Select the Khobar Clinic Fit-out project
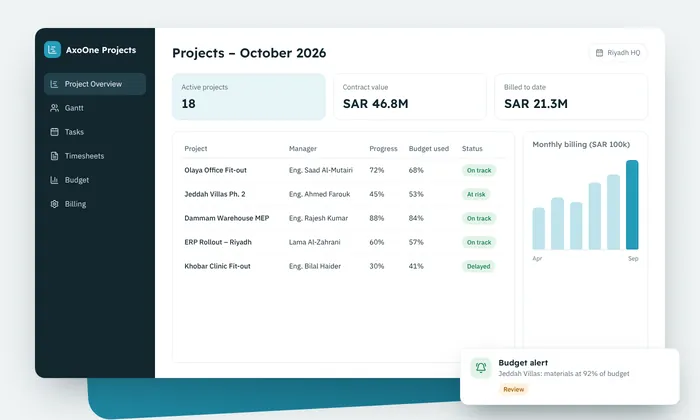This screenshot has width=700, height=420. (217, 266)
